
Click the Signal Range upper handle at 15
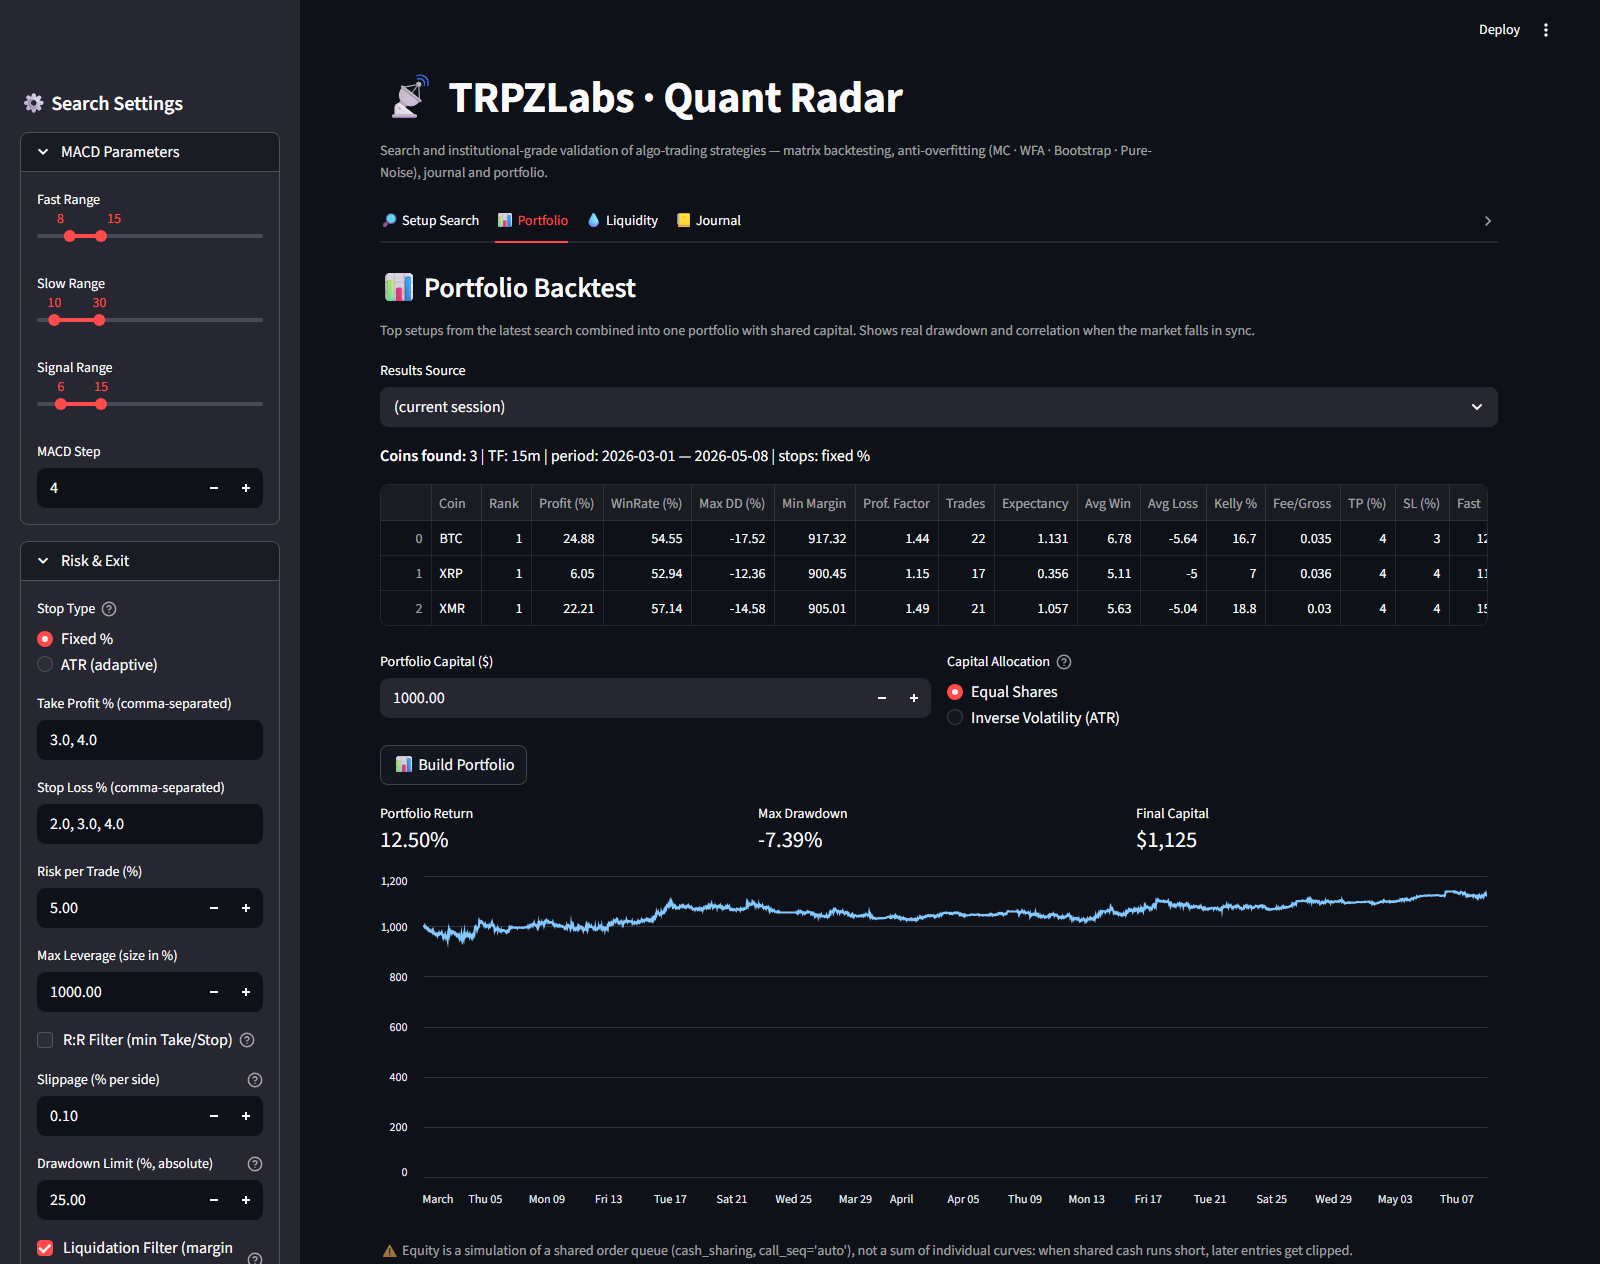coord(101,404)
